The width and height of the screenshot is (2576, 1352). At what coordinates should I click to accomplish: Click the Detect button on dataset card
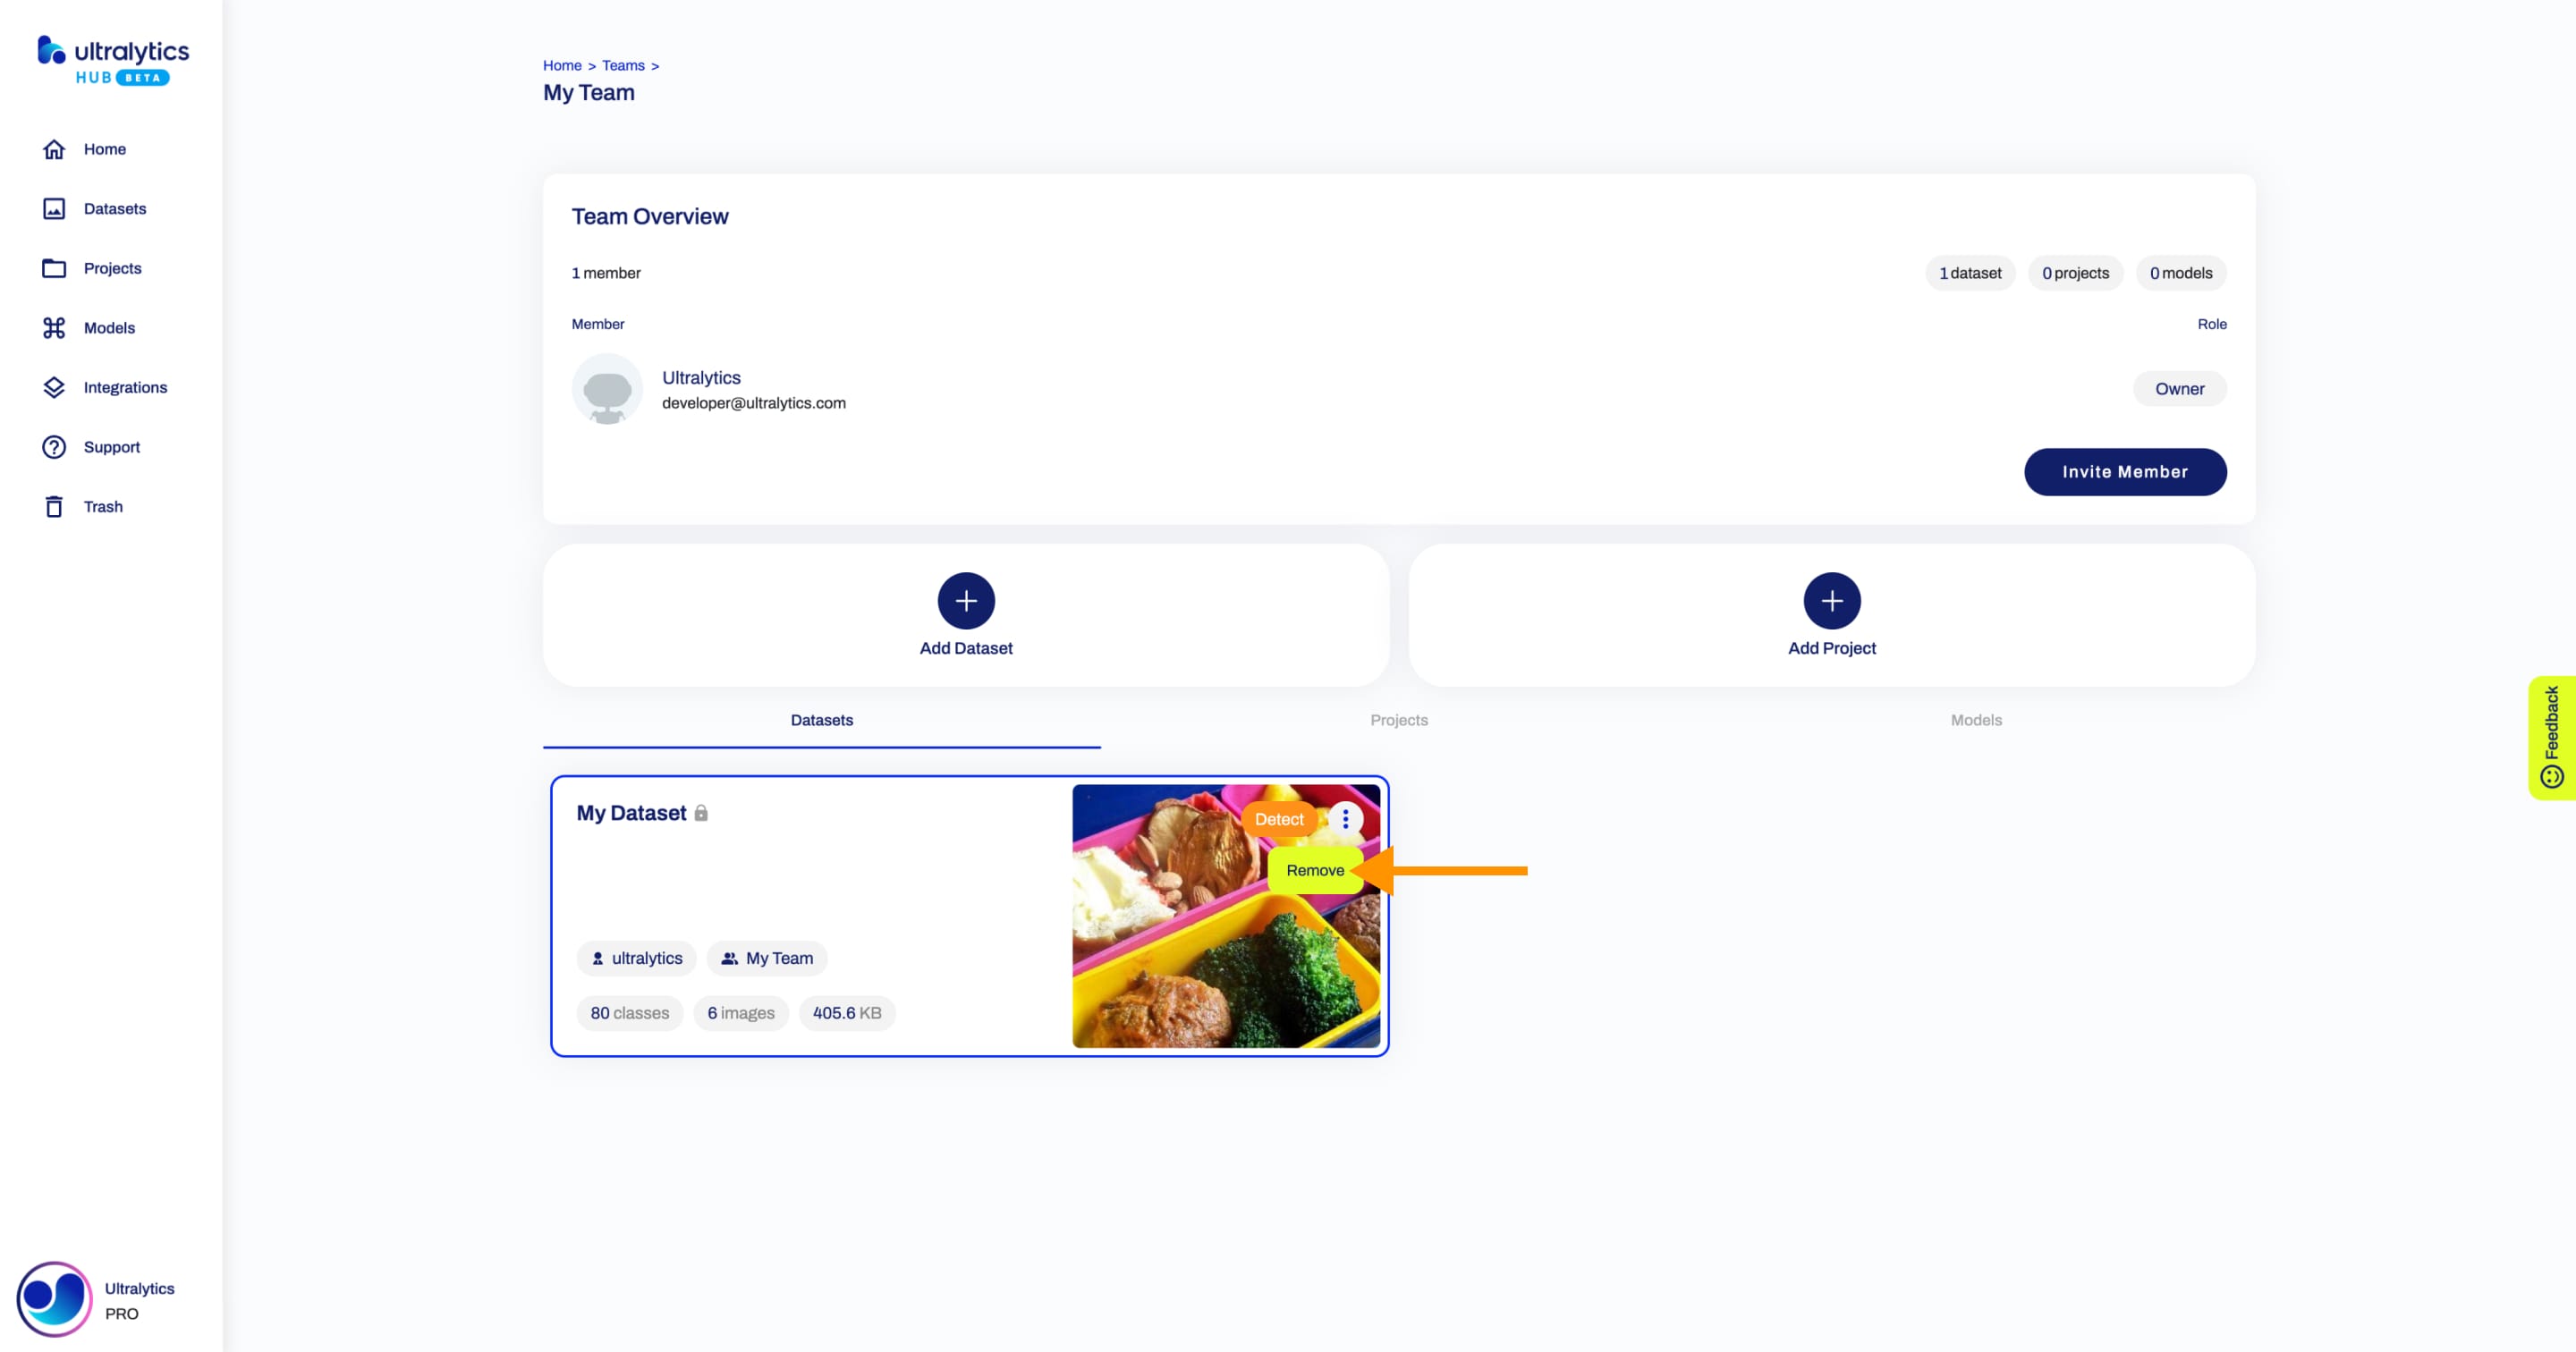(x=1278, y=819)
